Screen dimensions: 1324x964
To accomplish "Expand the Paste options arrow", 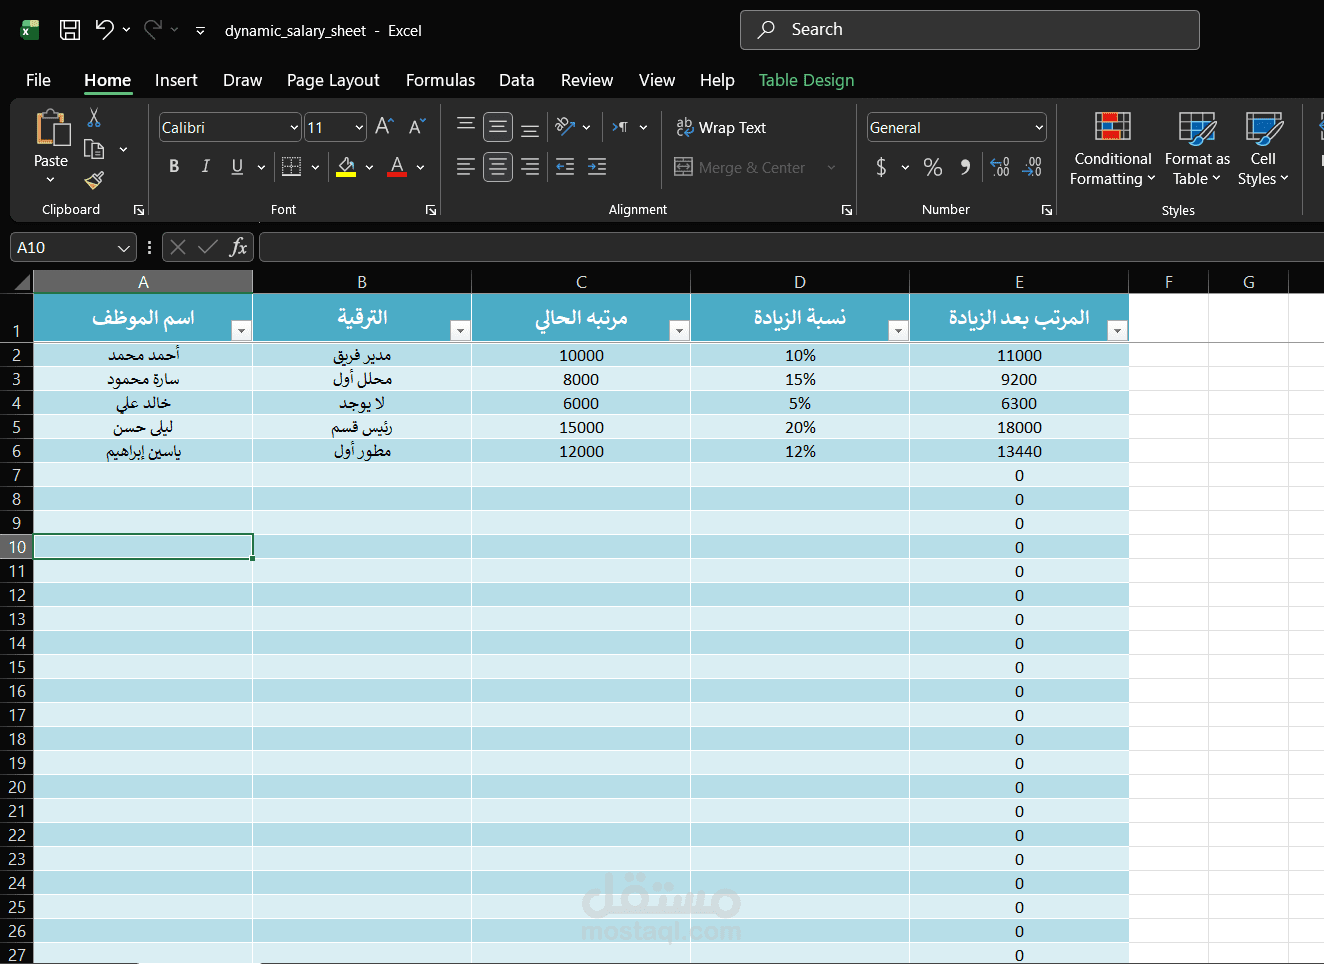I will pyautogui.click(x=51, y=179).
